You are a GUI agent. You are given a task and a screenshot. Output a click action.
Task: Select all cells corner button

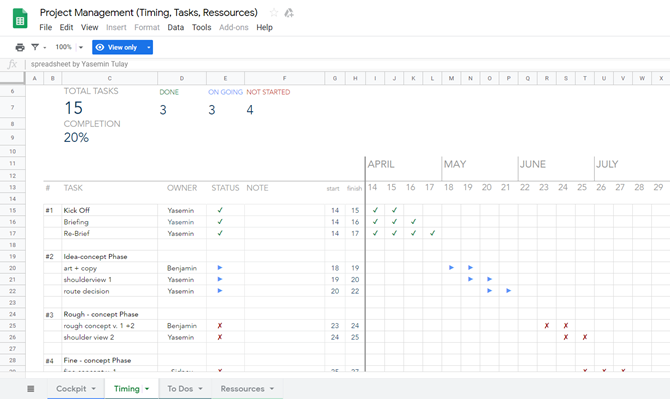coord(12,78)
